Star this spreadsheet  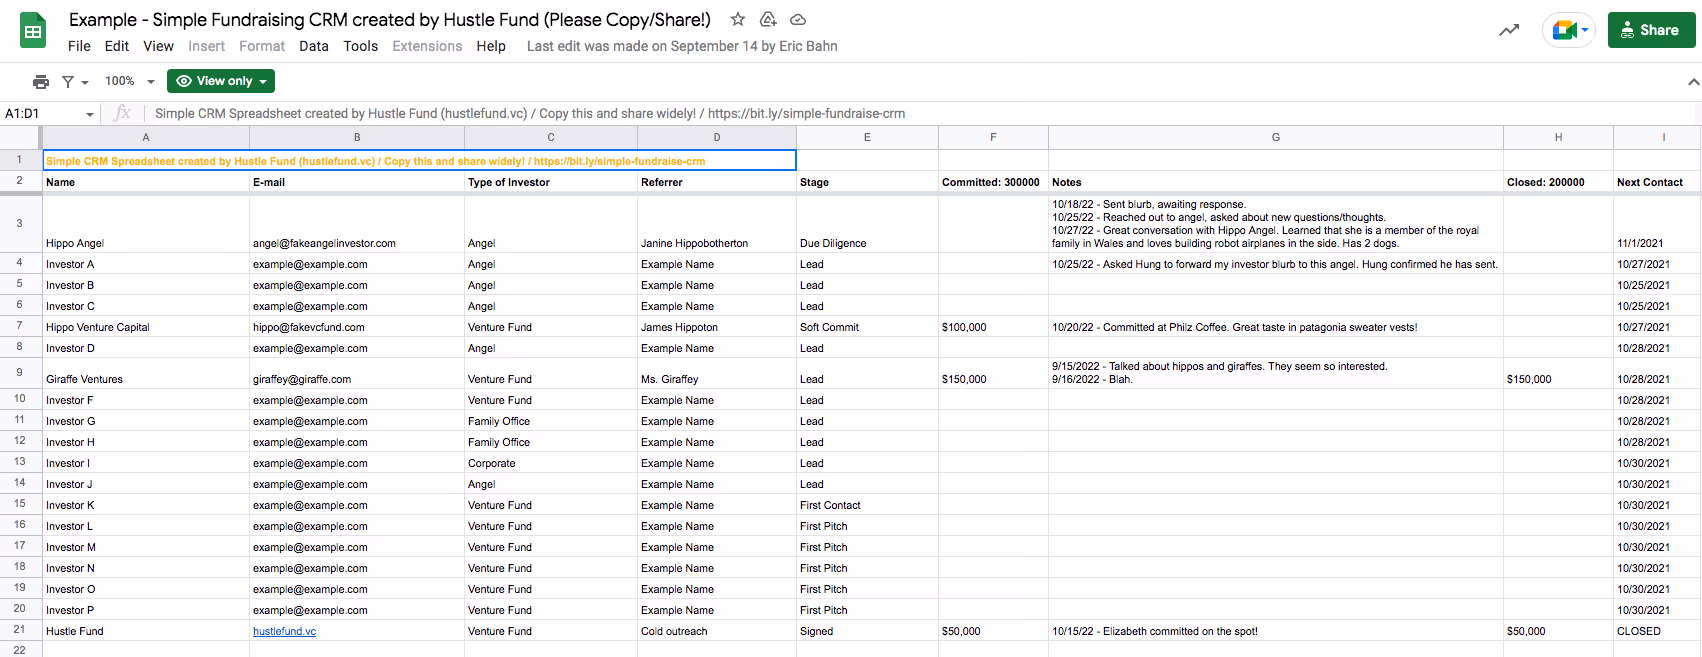738,20
